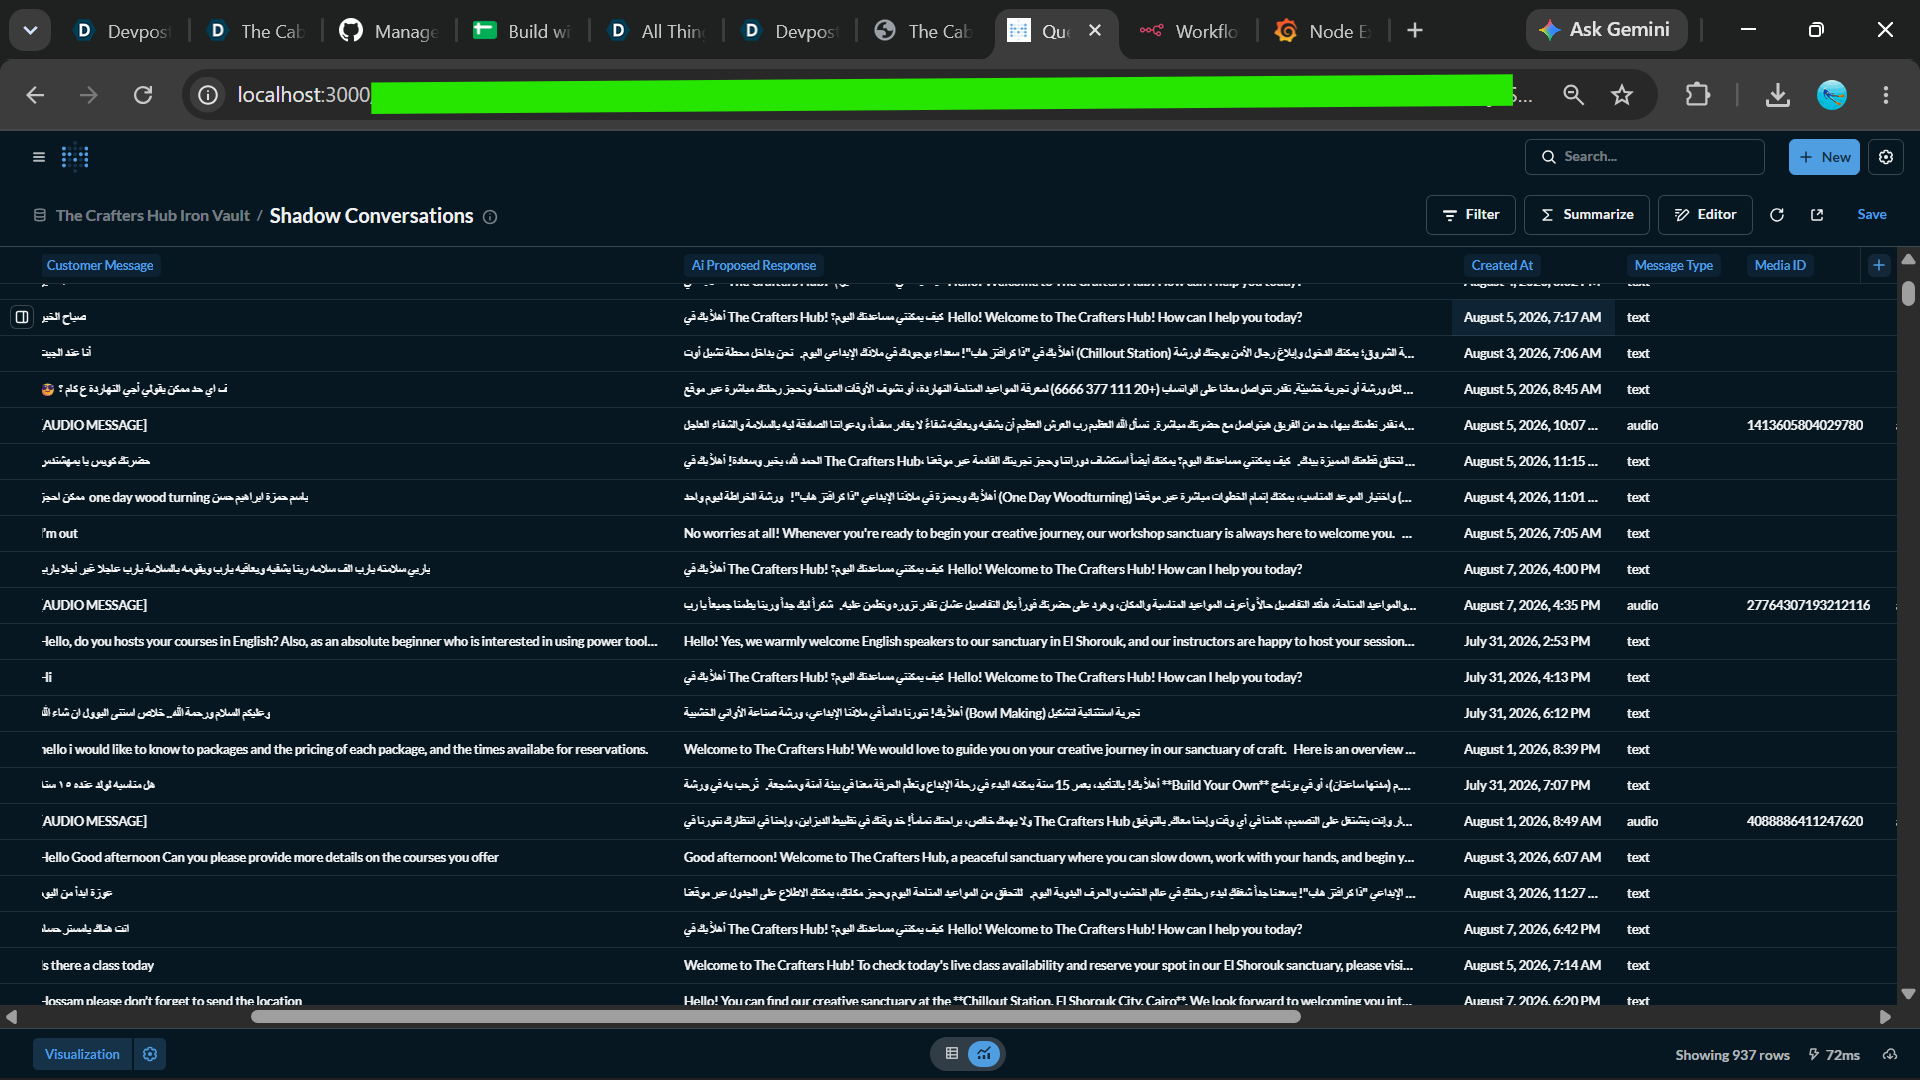Open The Crafters Hub Iron Vault breadcrumb
Screen dimensions: 1920x1080
point(153,216)
